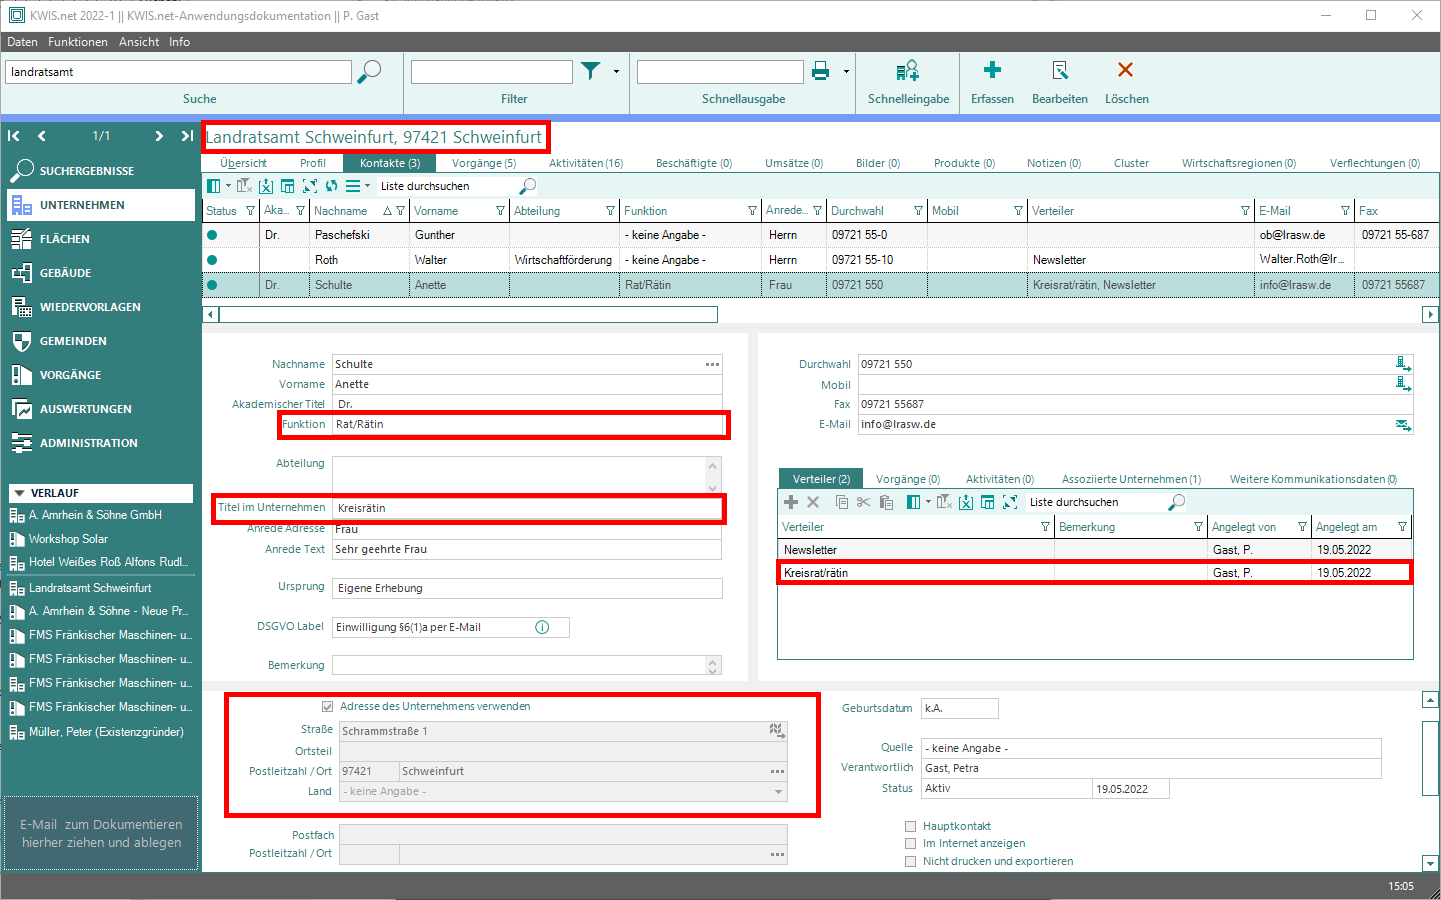Open the Filter dropdown arrow
The width and height of the screenshot is (1441, 900).
click(x=616, y=71)
